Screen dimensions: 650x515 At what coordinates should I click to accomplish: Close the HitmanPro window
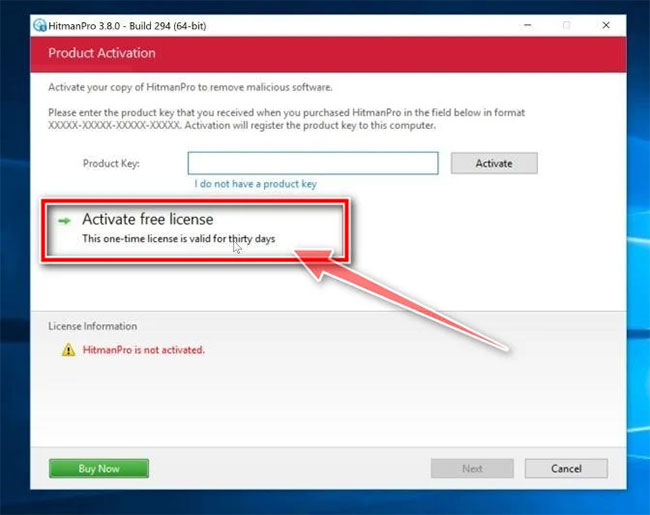pyautogui.click(x=606, y=25)
